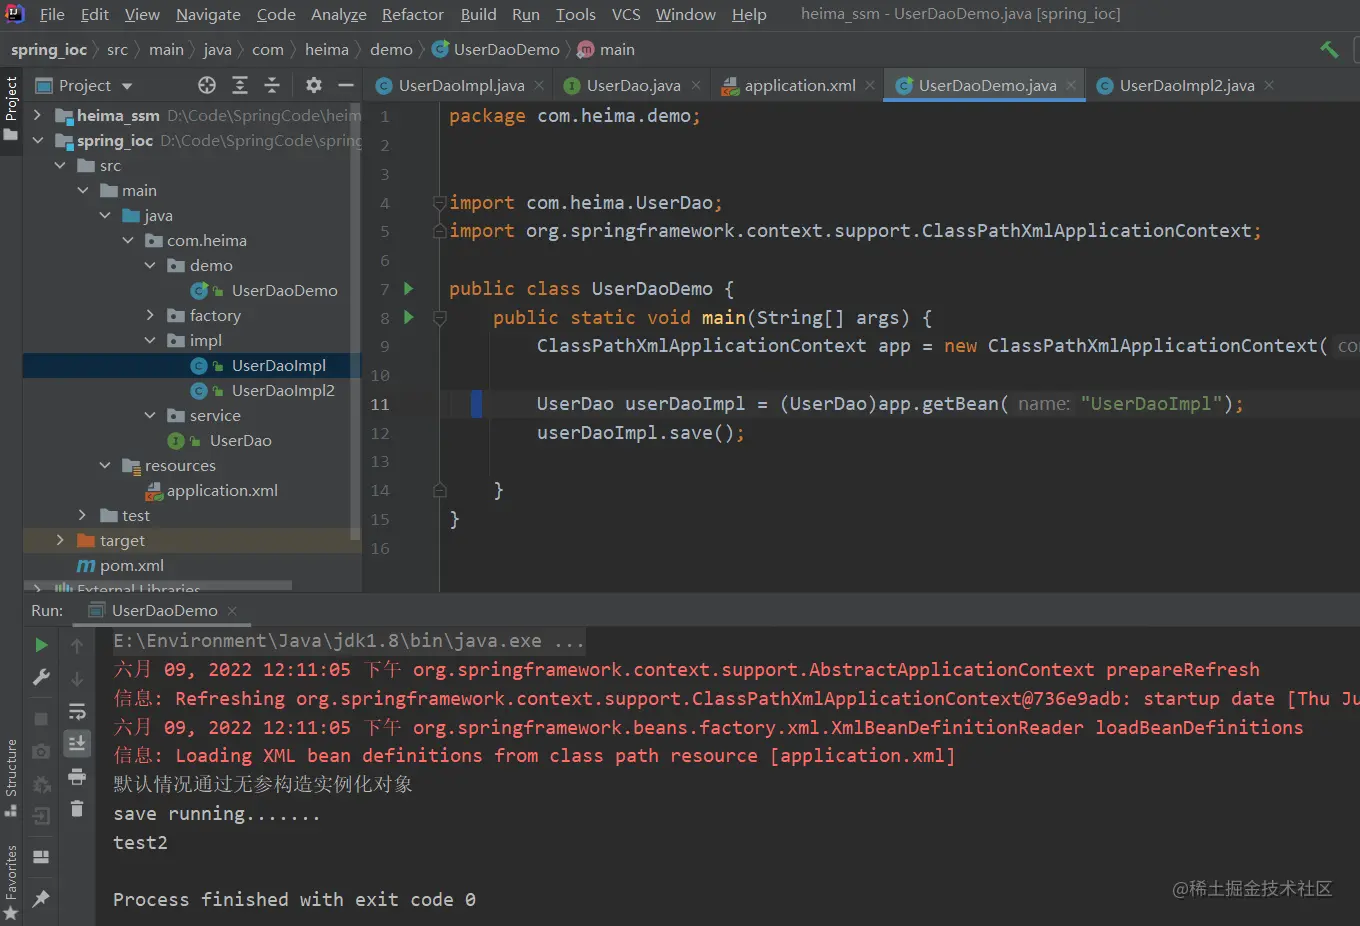Screen dimensions: 1360x926
Task: Collapse the java folder in tree
Action: (105, 215)
